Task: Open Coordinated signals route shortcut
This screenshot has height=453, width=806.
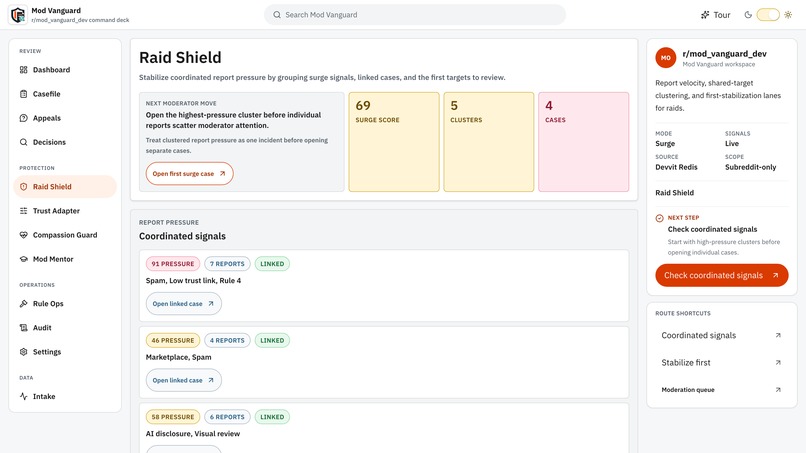Action: point(722,335)
